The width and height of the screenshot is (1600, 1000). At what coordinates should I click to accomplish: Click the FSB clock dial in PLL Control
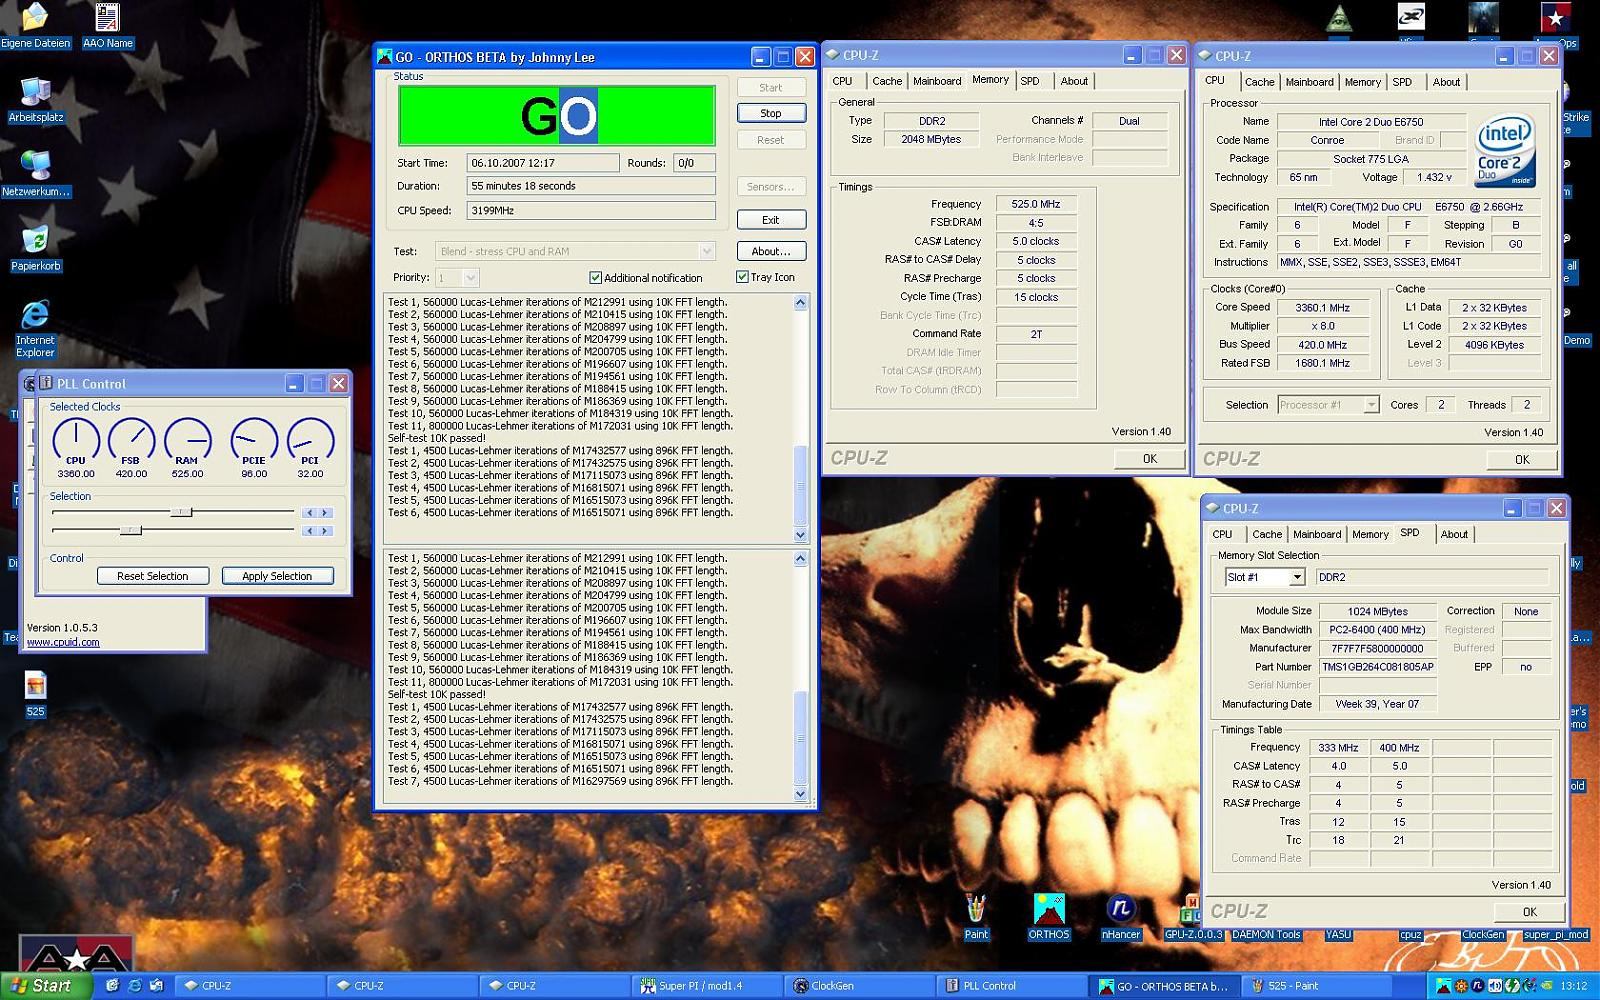point(131,440)
